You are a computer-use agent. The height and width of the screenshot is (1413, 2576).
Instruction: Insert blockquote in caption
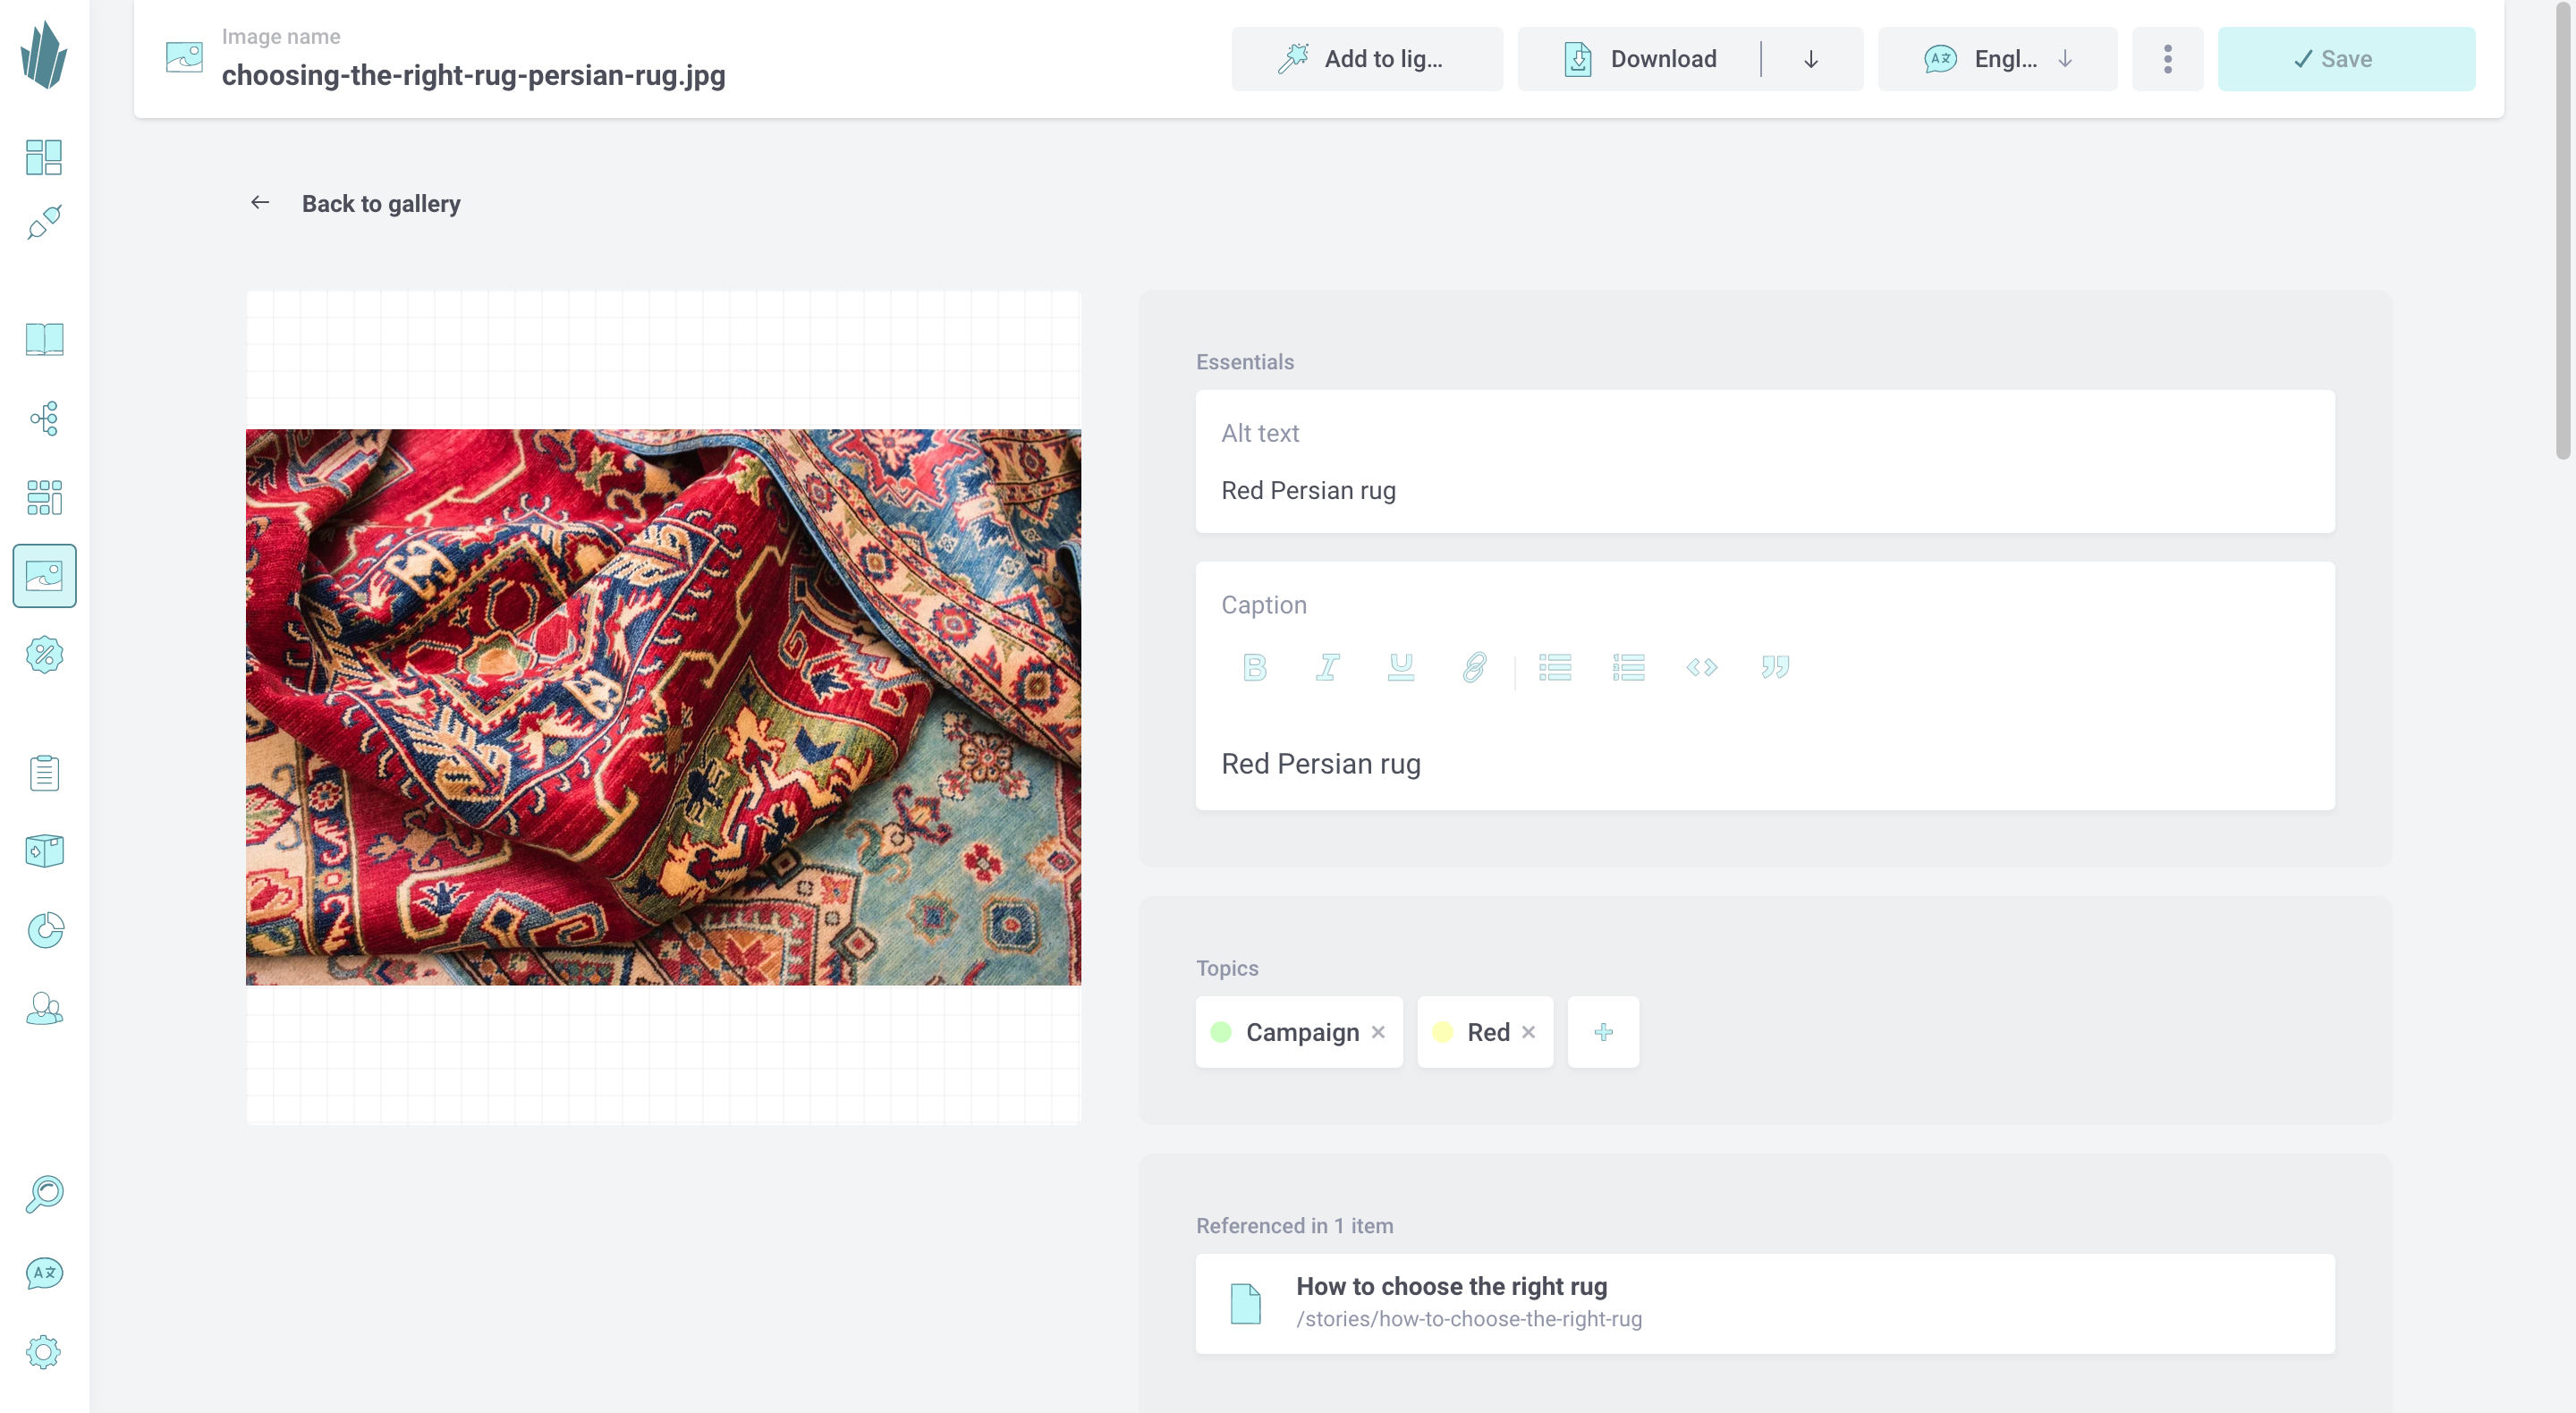1775,667
